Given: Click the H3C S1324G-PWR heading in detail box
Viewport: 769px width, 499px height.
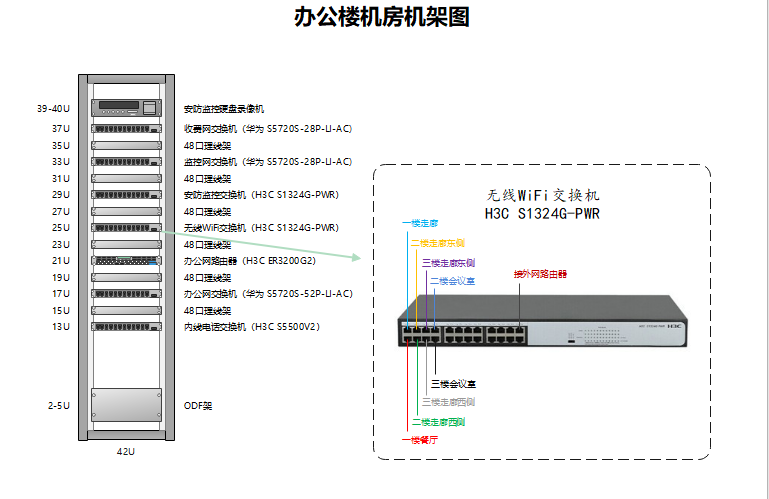Looking at the screenshot, I should (542, 214).
